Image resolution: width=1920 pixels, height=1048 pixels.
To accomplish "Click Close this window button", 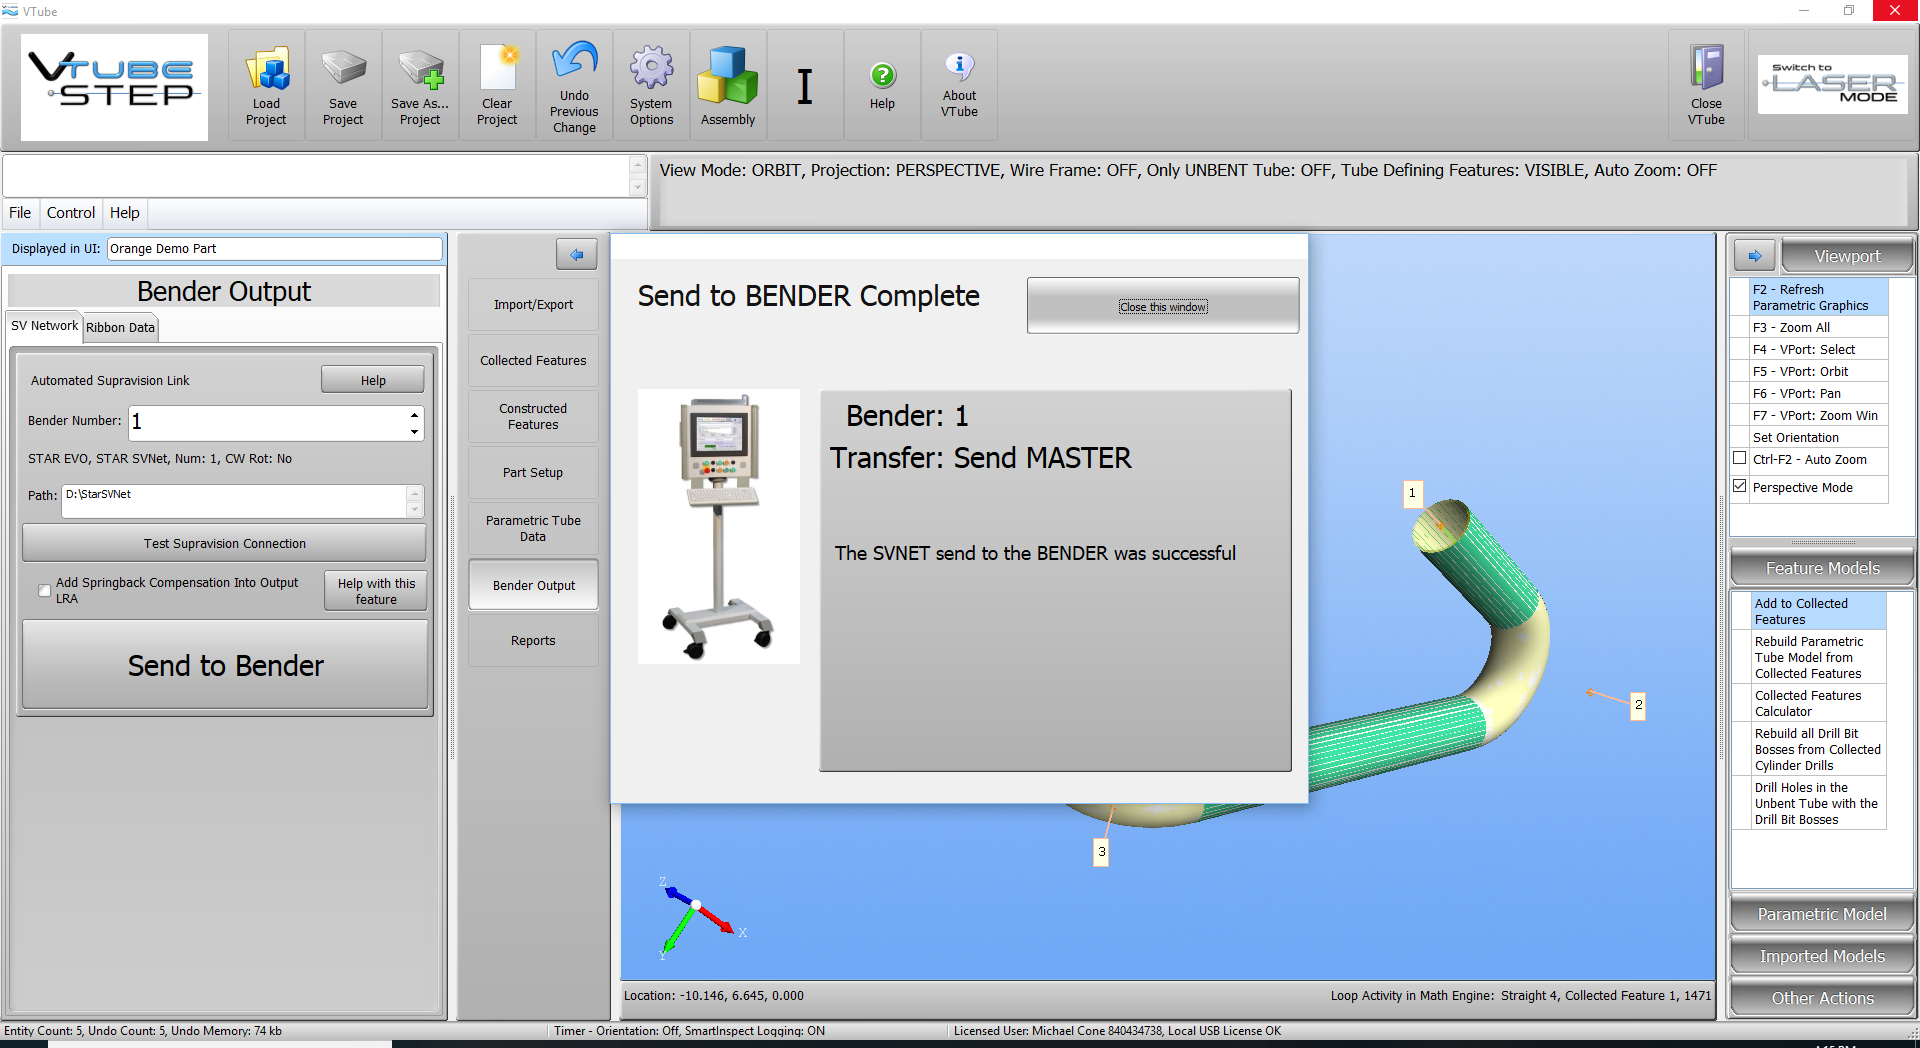I will (1163, 306).
